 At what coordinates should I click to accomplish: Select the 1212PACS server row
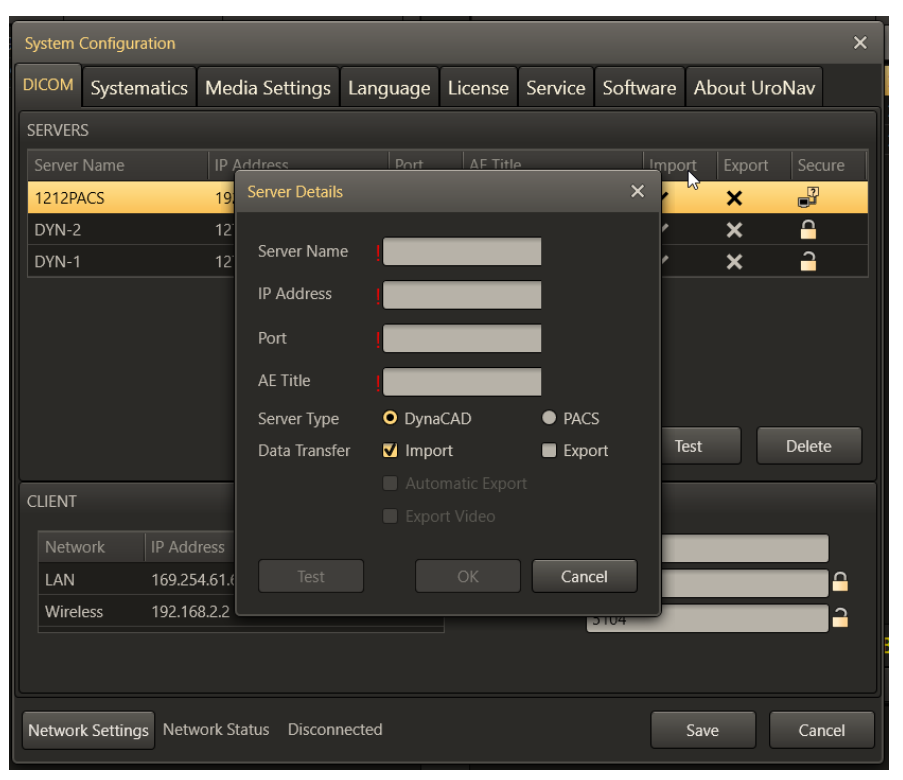(447, 198)
